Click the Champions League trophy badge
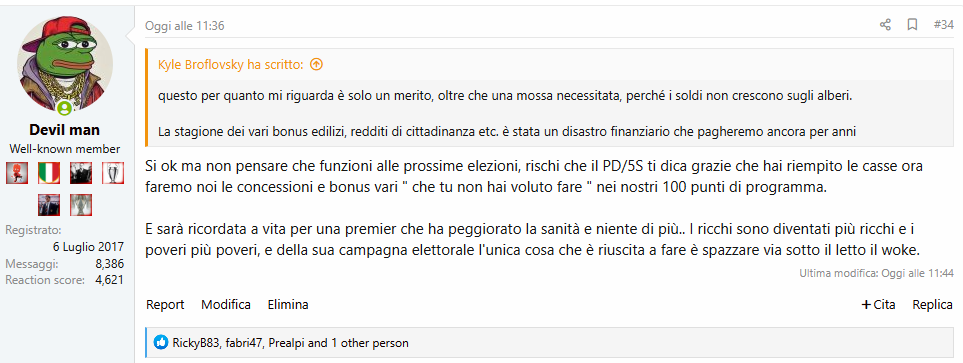This screenshot has height=363, width=963. point(113,173)
